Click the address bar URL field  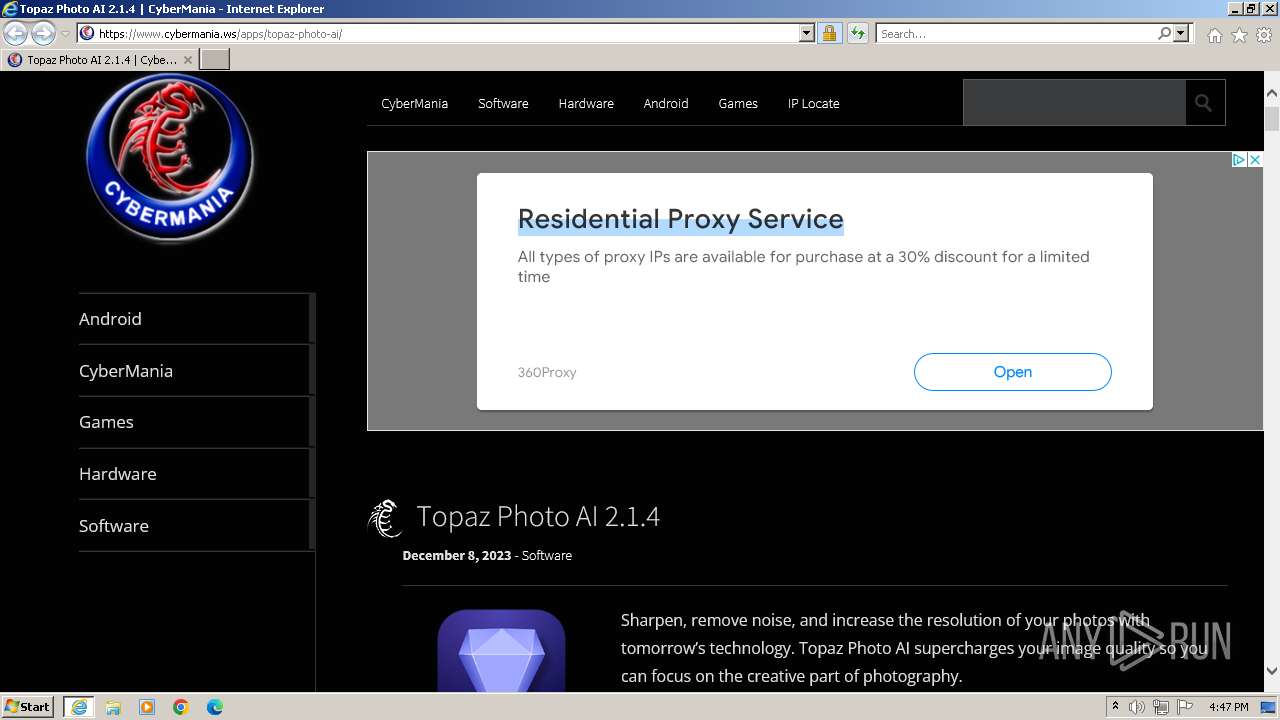pyautogui.click(x=446, y=33)
